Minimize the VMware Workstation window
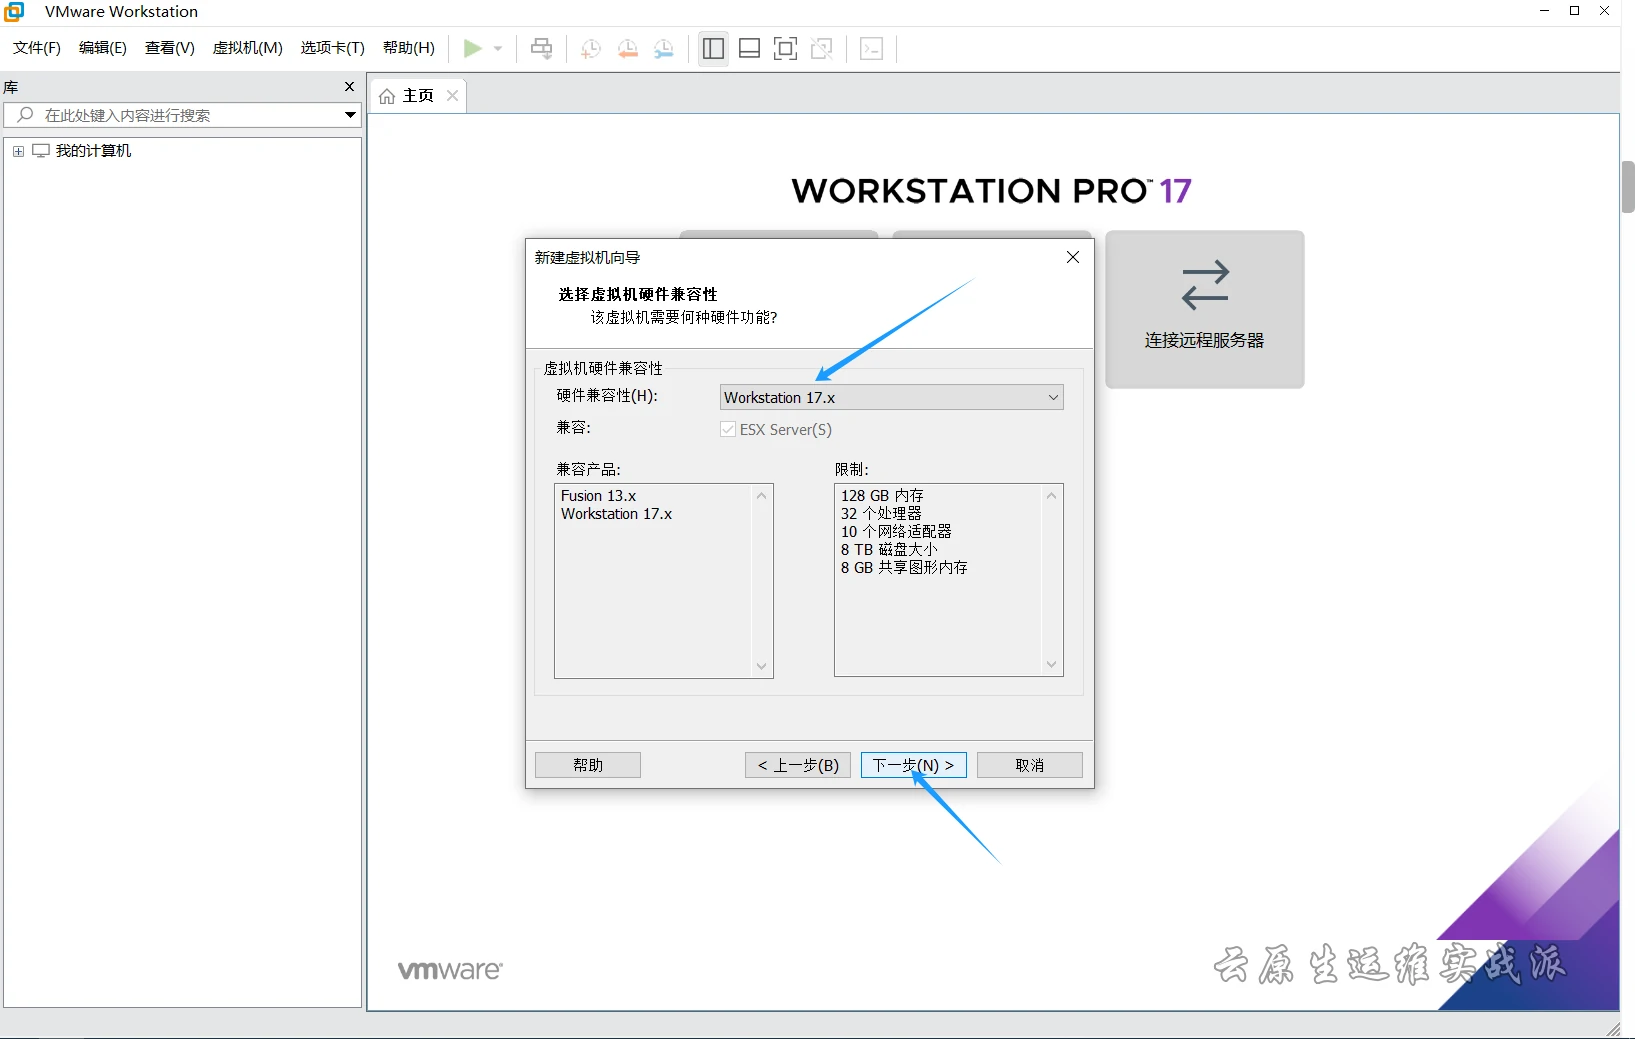The width and height of the screenshot is (1635, 1039). pos(1545,11)
